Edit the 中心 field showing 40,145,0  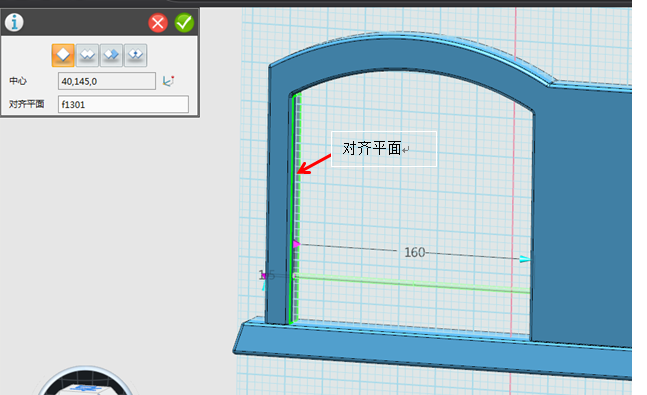coord(107,81)
